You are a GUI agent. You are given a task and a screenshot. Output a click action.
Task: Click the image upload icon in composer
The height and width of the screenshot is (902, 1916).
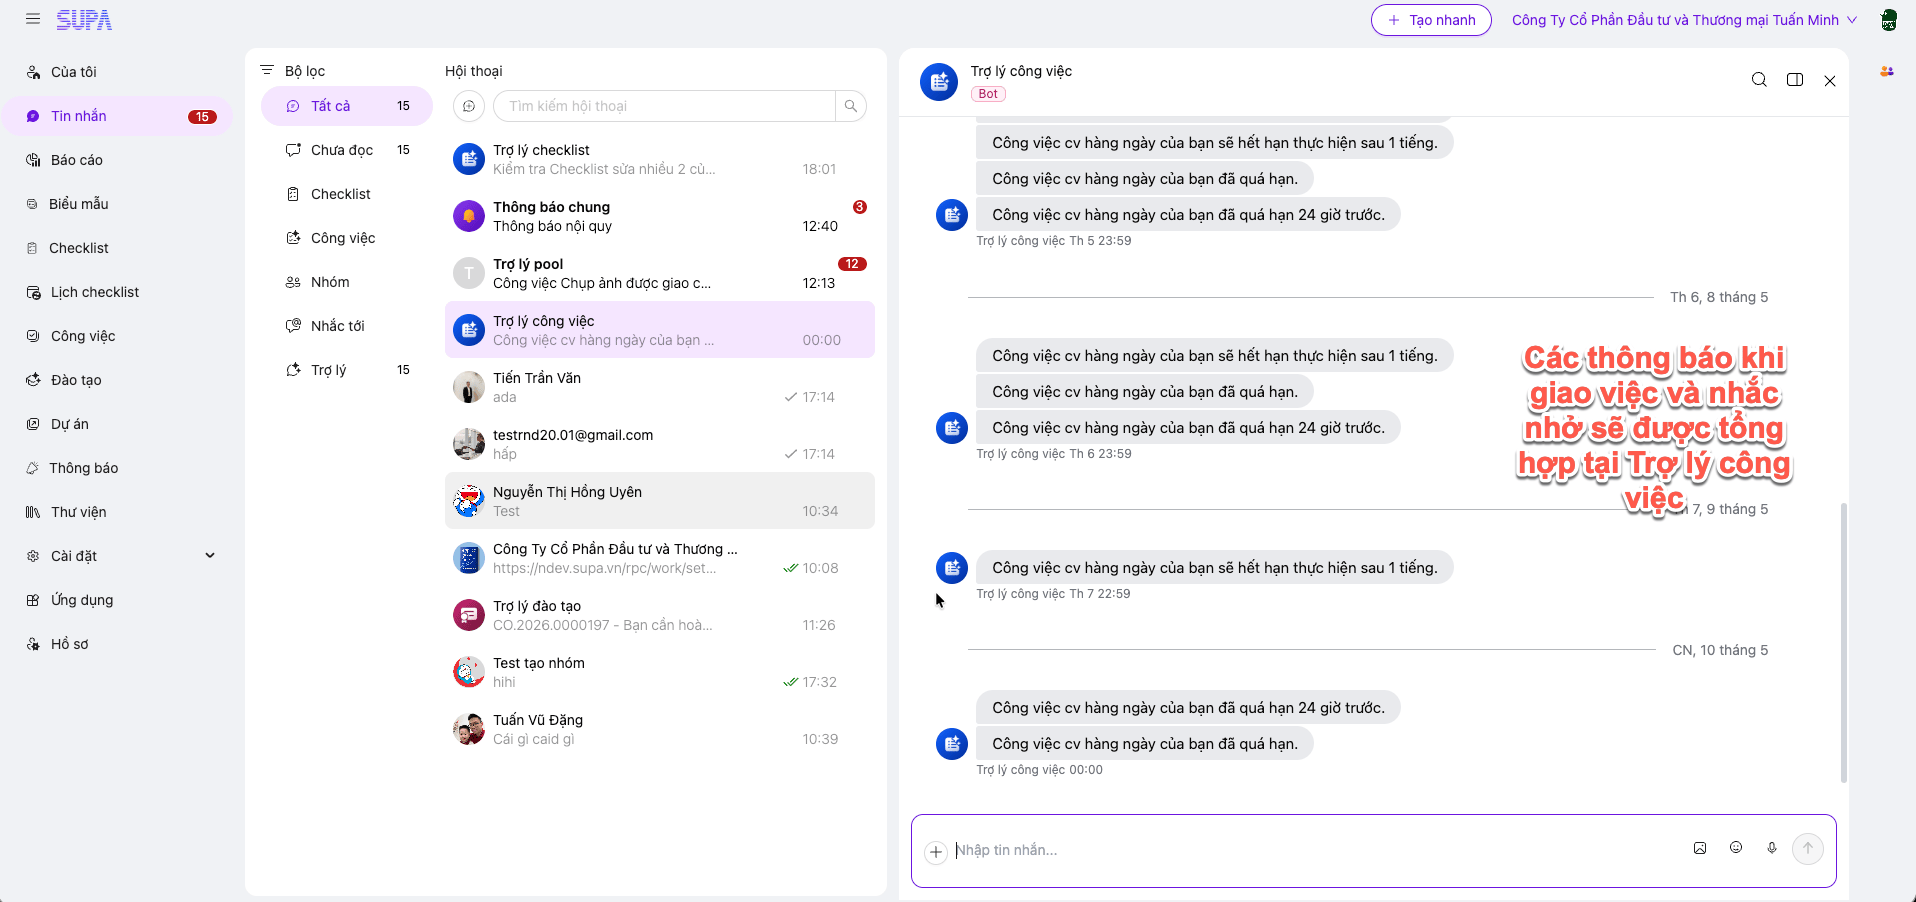[x=1700, y=848]
